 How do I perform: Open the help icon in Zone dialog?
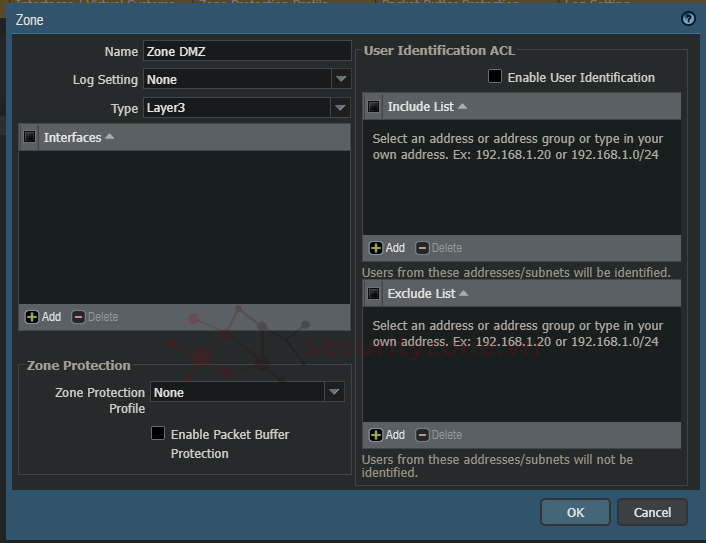point(688,19)
